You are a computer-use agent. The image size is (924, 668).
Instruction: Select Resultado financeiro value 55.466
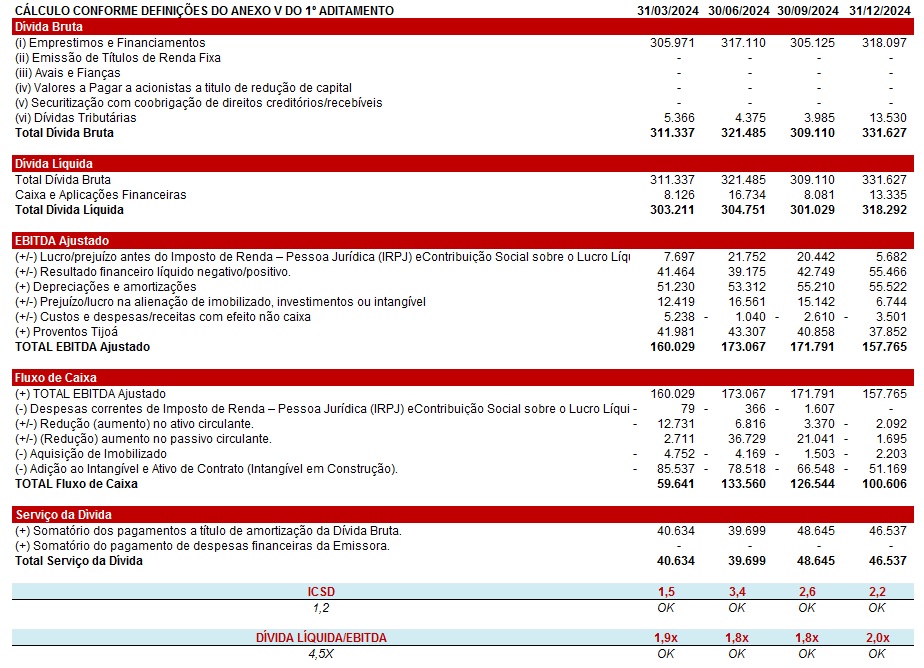pyautogui.click(x=888, y=272)
